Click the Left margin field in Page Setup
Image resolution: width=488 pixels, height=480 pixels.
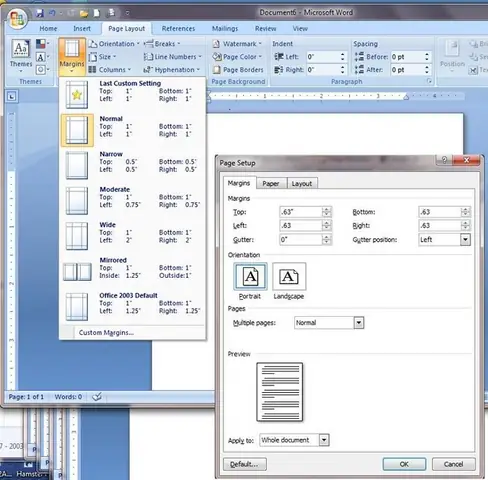pos(301,226)
